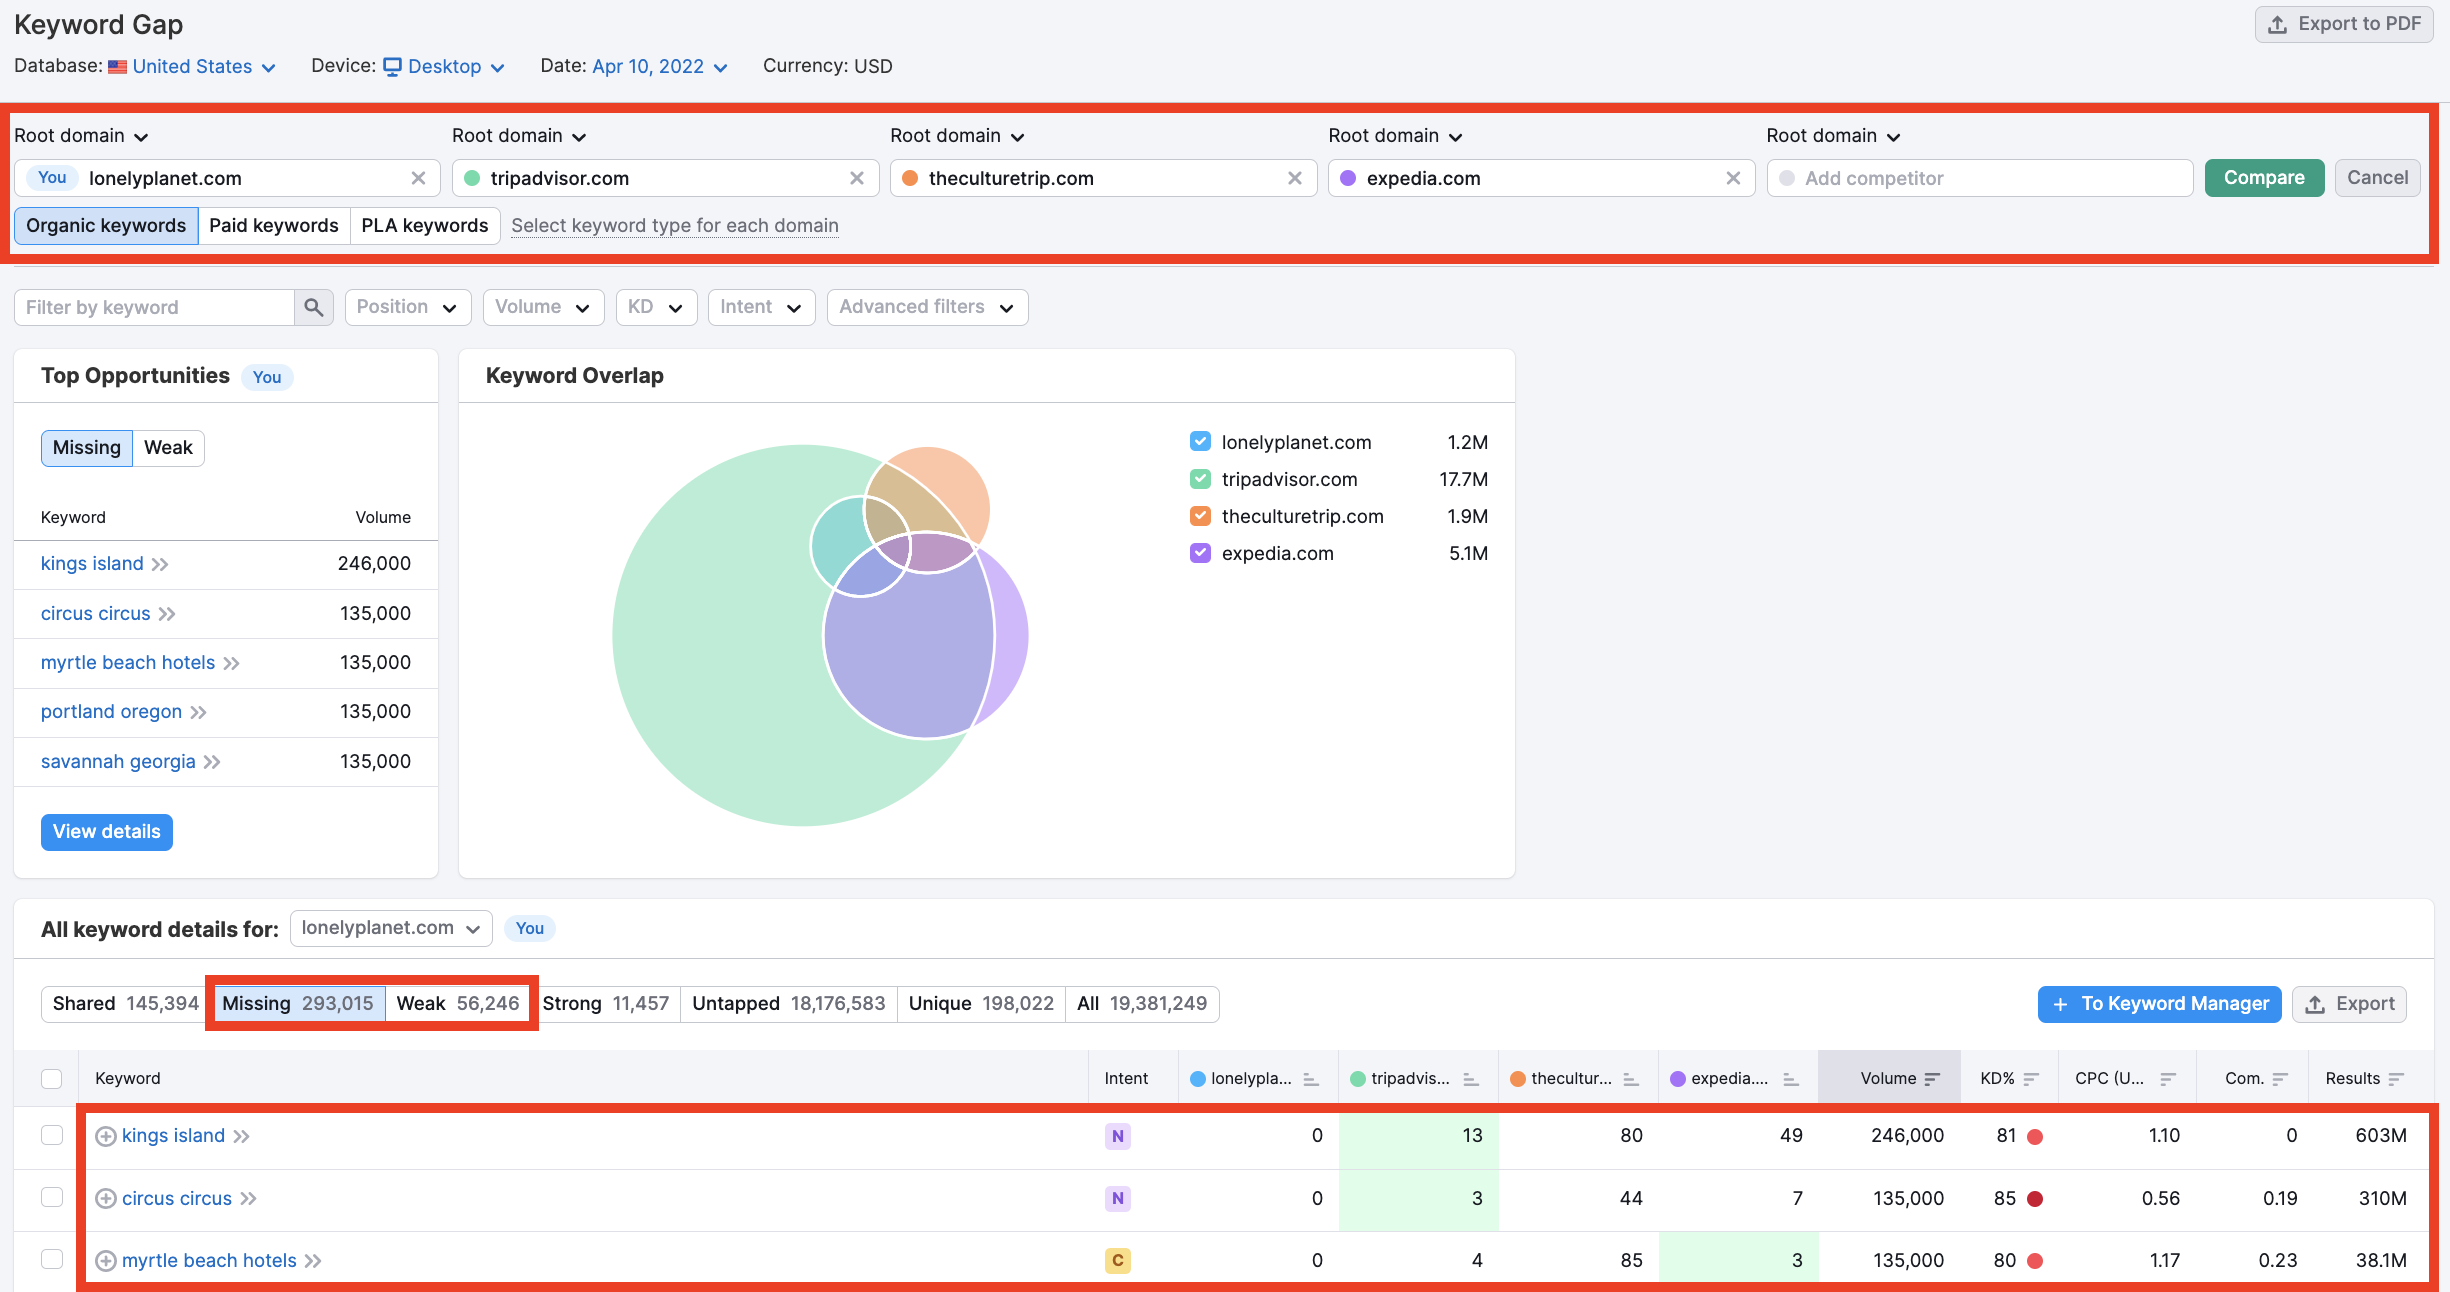Switch to the Strong keywords tab

click(x=606, y=1004)
